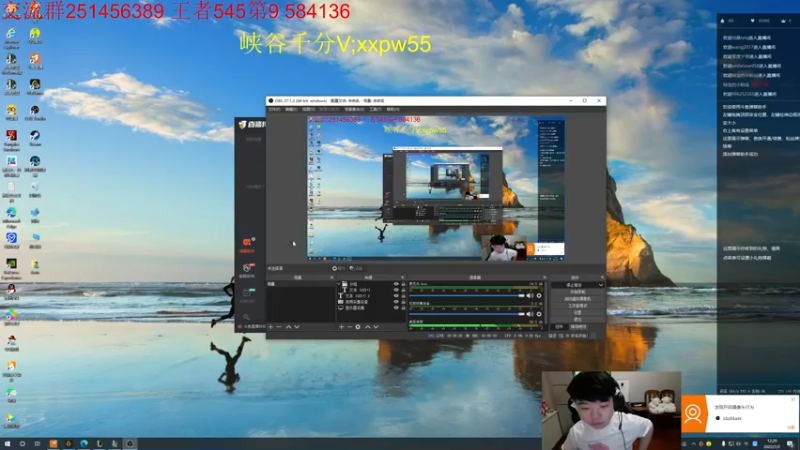Viewport: 800px width, 450px height.
Task: Move the source down in the Sources list
Action: coord(376,327)
